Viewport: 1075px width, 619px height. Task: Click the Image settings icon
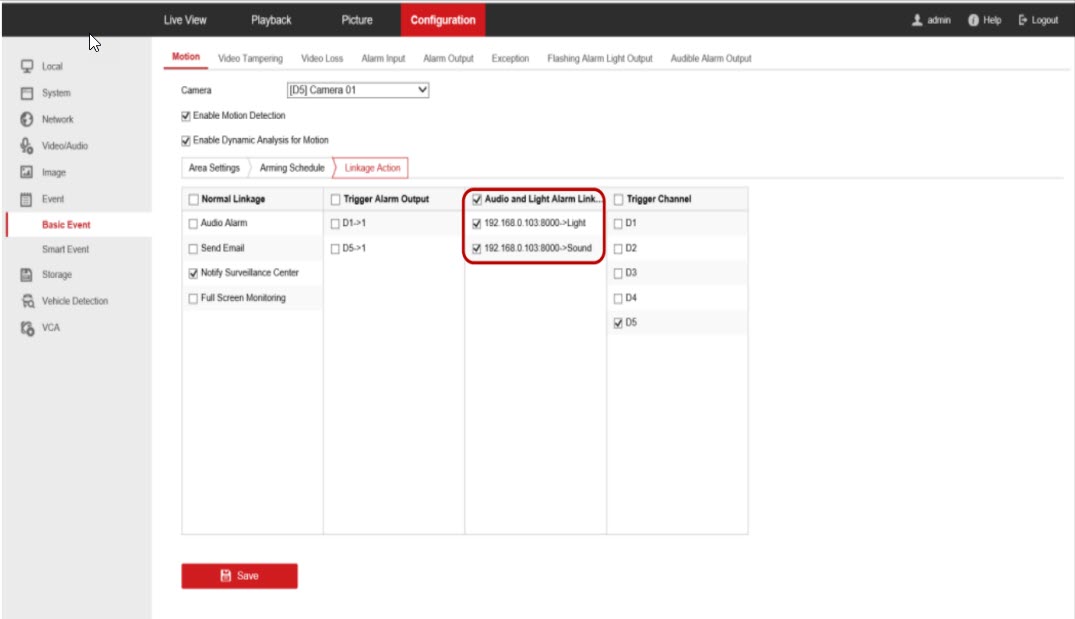(28, 172)
